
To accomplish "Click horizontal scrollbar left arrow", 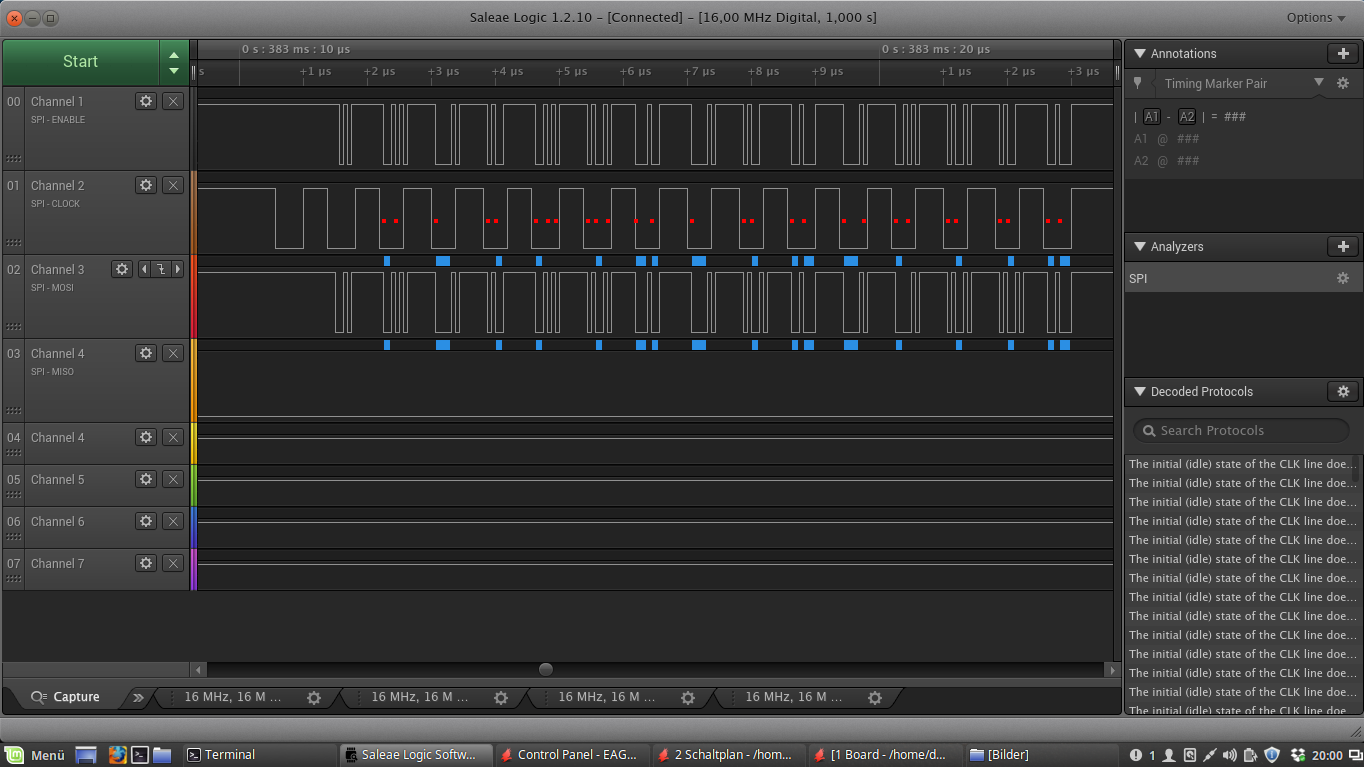I will [x=198, y=670].
